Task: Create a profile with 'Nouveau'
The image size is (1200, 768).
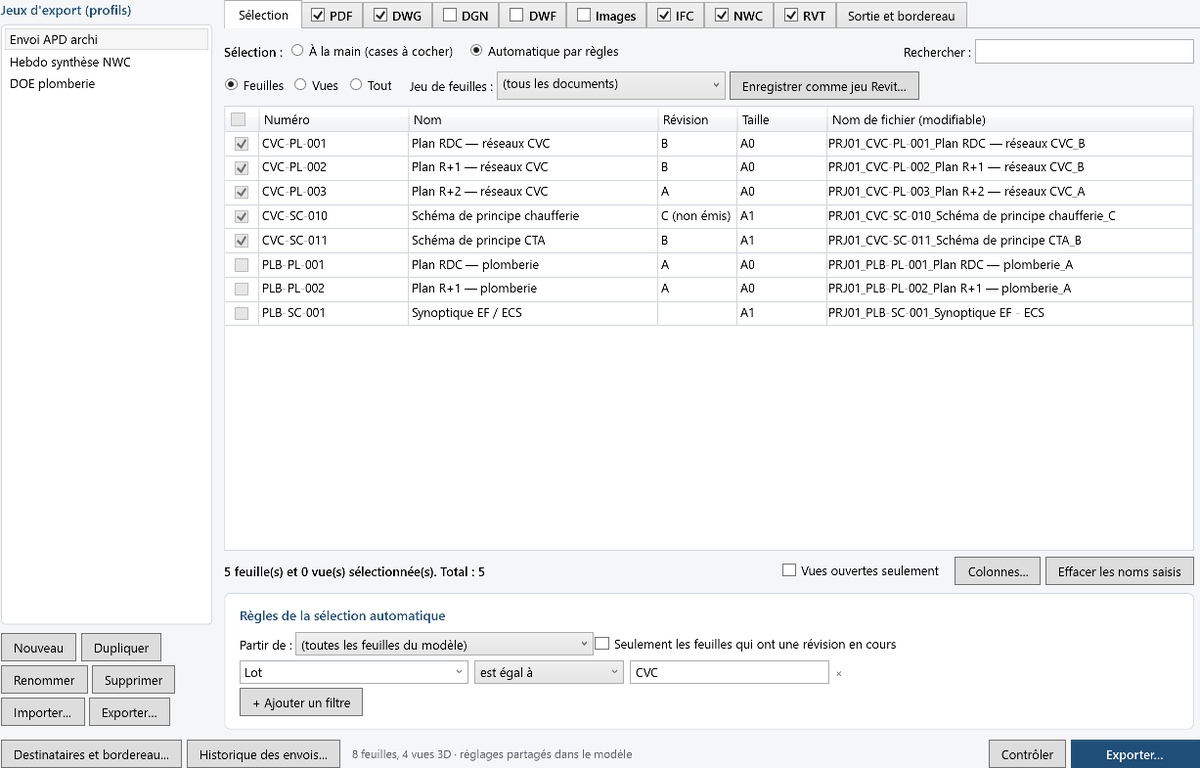Action: pos(39,648)
